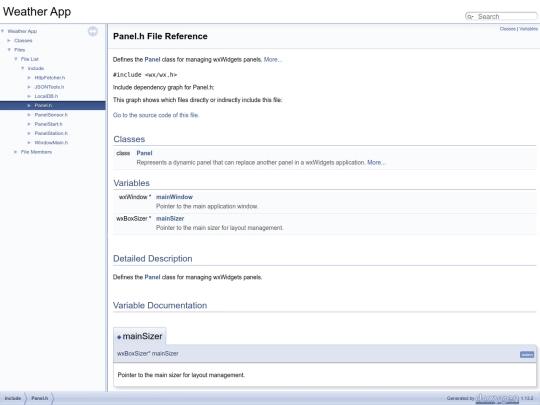Click the #include <wx/wx.h> line
This screenshot has height=405, width=540.
pyautogui.click(x=145, y=75)
